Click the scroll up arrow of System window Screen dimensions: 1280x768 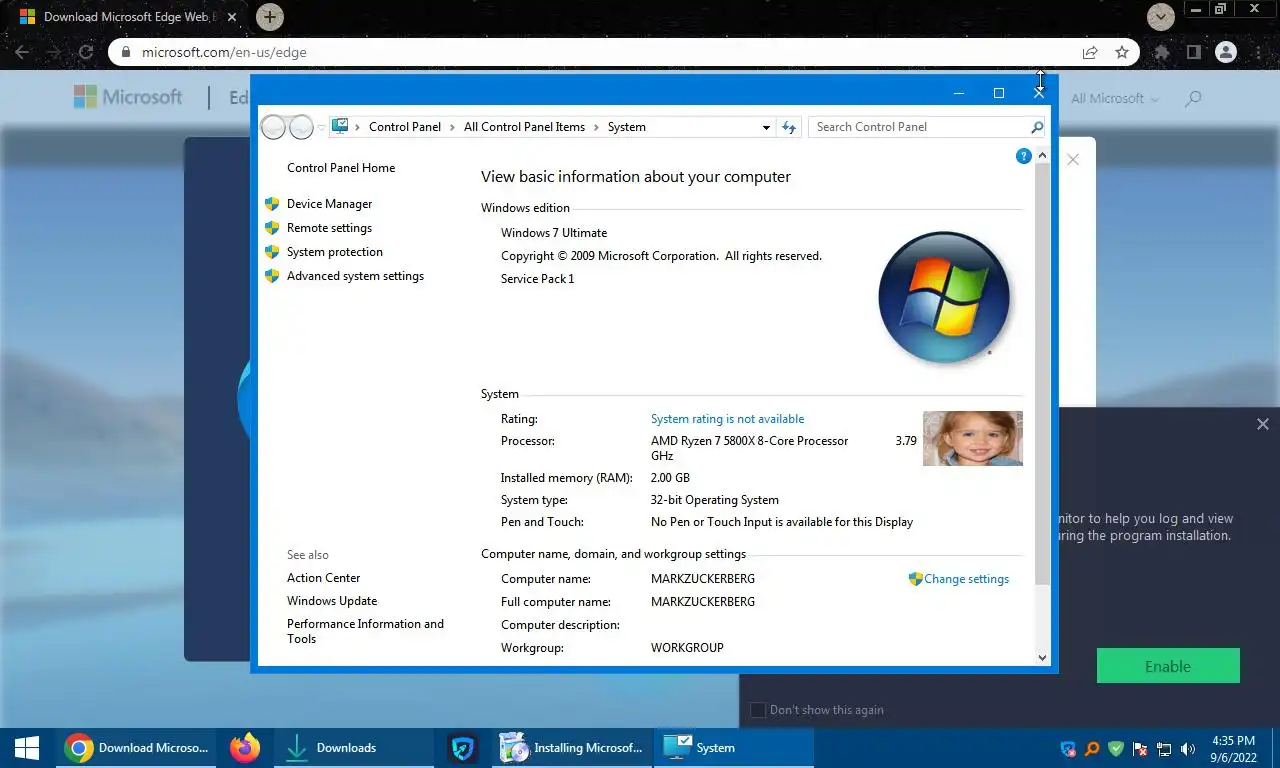click(1042, 156)
